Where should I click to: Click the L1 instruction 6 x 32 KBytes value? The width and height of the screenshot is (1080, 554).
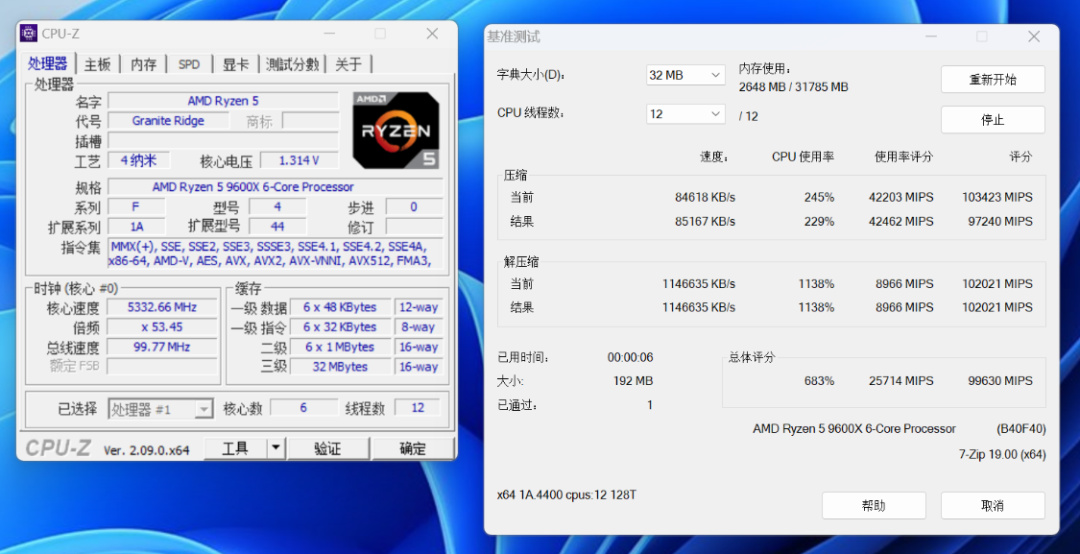[340, 327]
